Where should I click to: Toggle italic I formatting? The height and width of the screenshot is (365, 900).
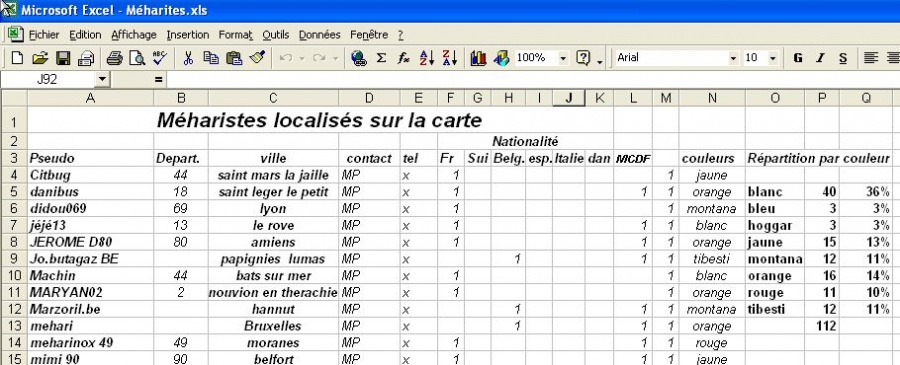coord(820,58)
